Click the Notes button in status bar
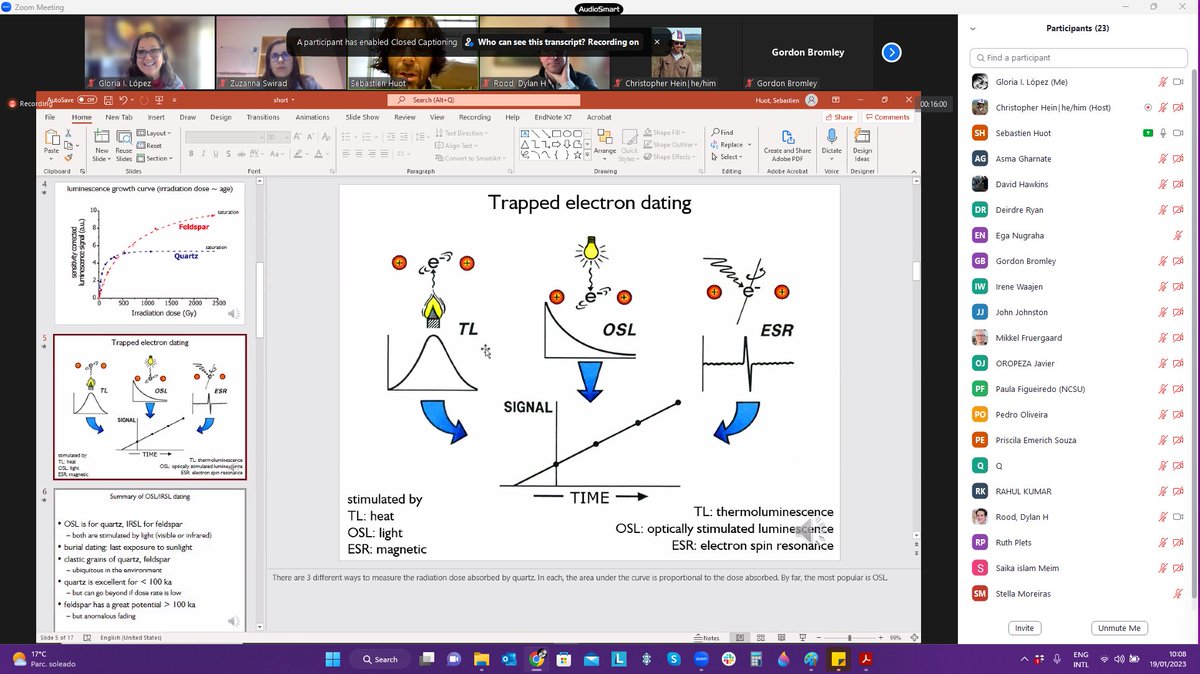This screenshot has height=674, width=1200. coord(706,638)
